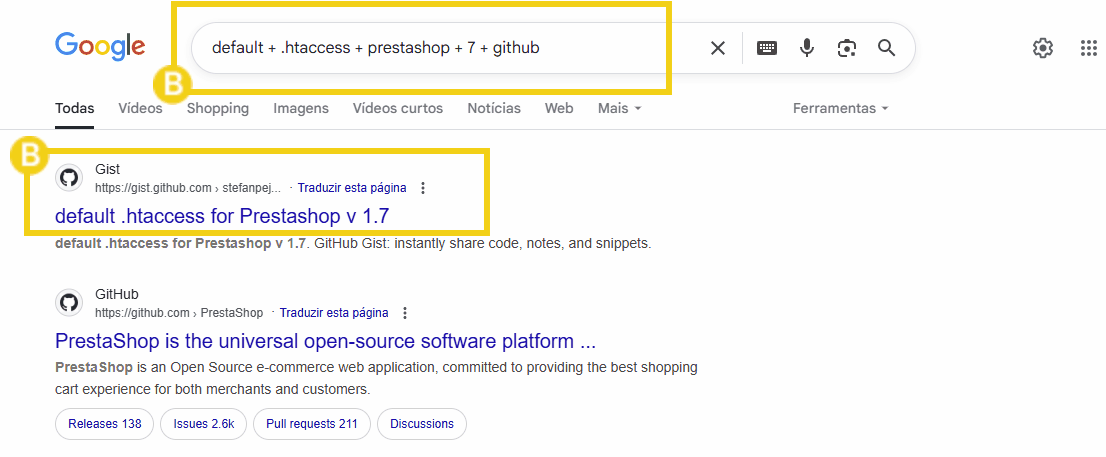The width and height of the screenshot is (1106, 457).
Task: Switch to the Vídeos tab
Action: coord(140,109)
